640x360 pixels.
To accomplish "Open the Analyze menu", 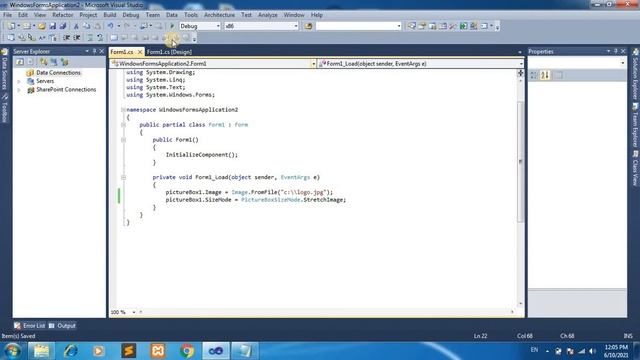I will 267,15.
